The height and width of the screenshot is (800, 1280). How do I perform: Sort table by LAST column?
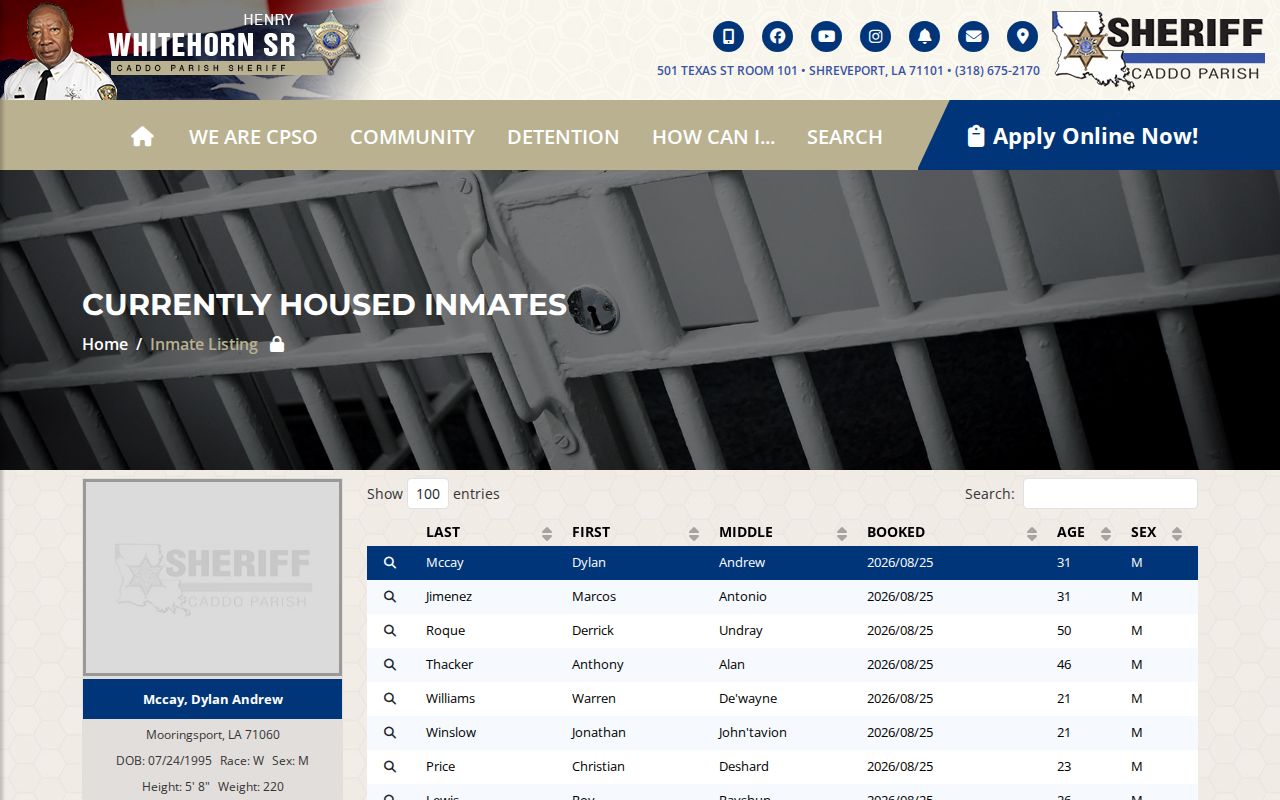click(x=488, y=532)
